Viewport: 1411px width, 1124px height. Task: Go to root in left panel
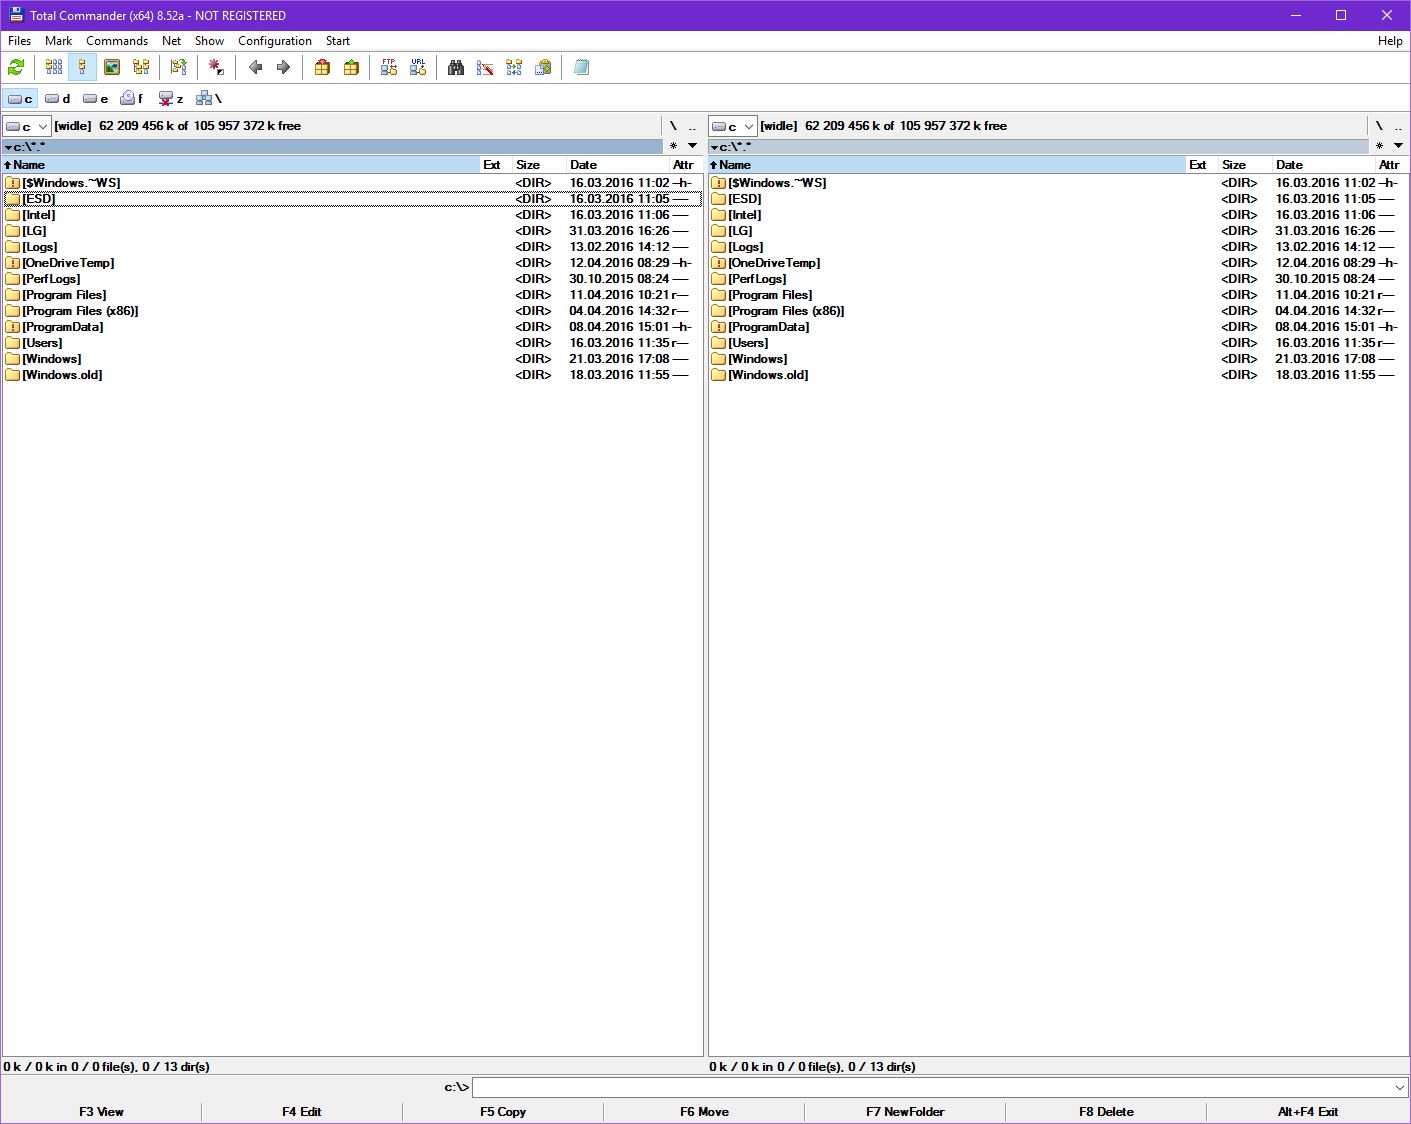(x=673, y=126)
